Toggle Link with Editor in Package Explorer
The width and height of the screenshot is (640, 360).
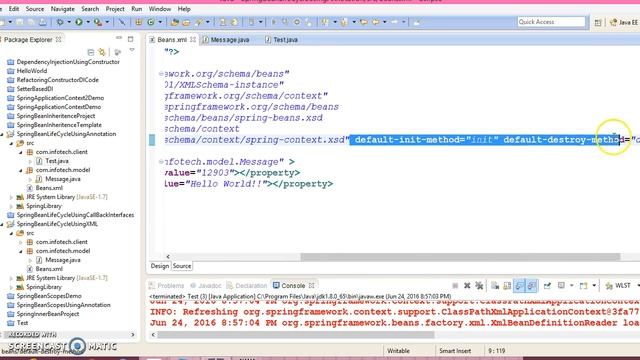(x=102, y=52)
